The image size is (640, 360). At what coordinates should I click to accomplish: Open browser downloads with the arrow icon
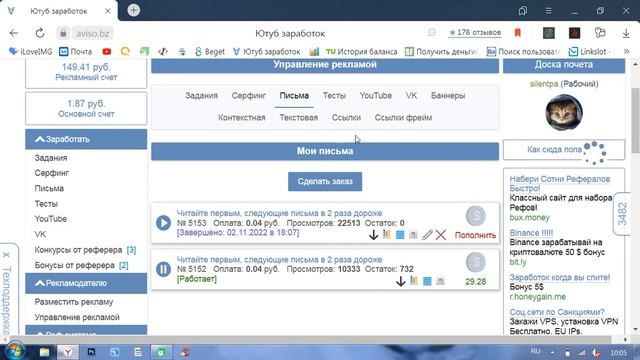pos(626,33)
